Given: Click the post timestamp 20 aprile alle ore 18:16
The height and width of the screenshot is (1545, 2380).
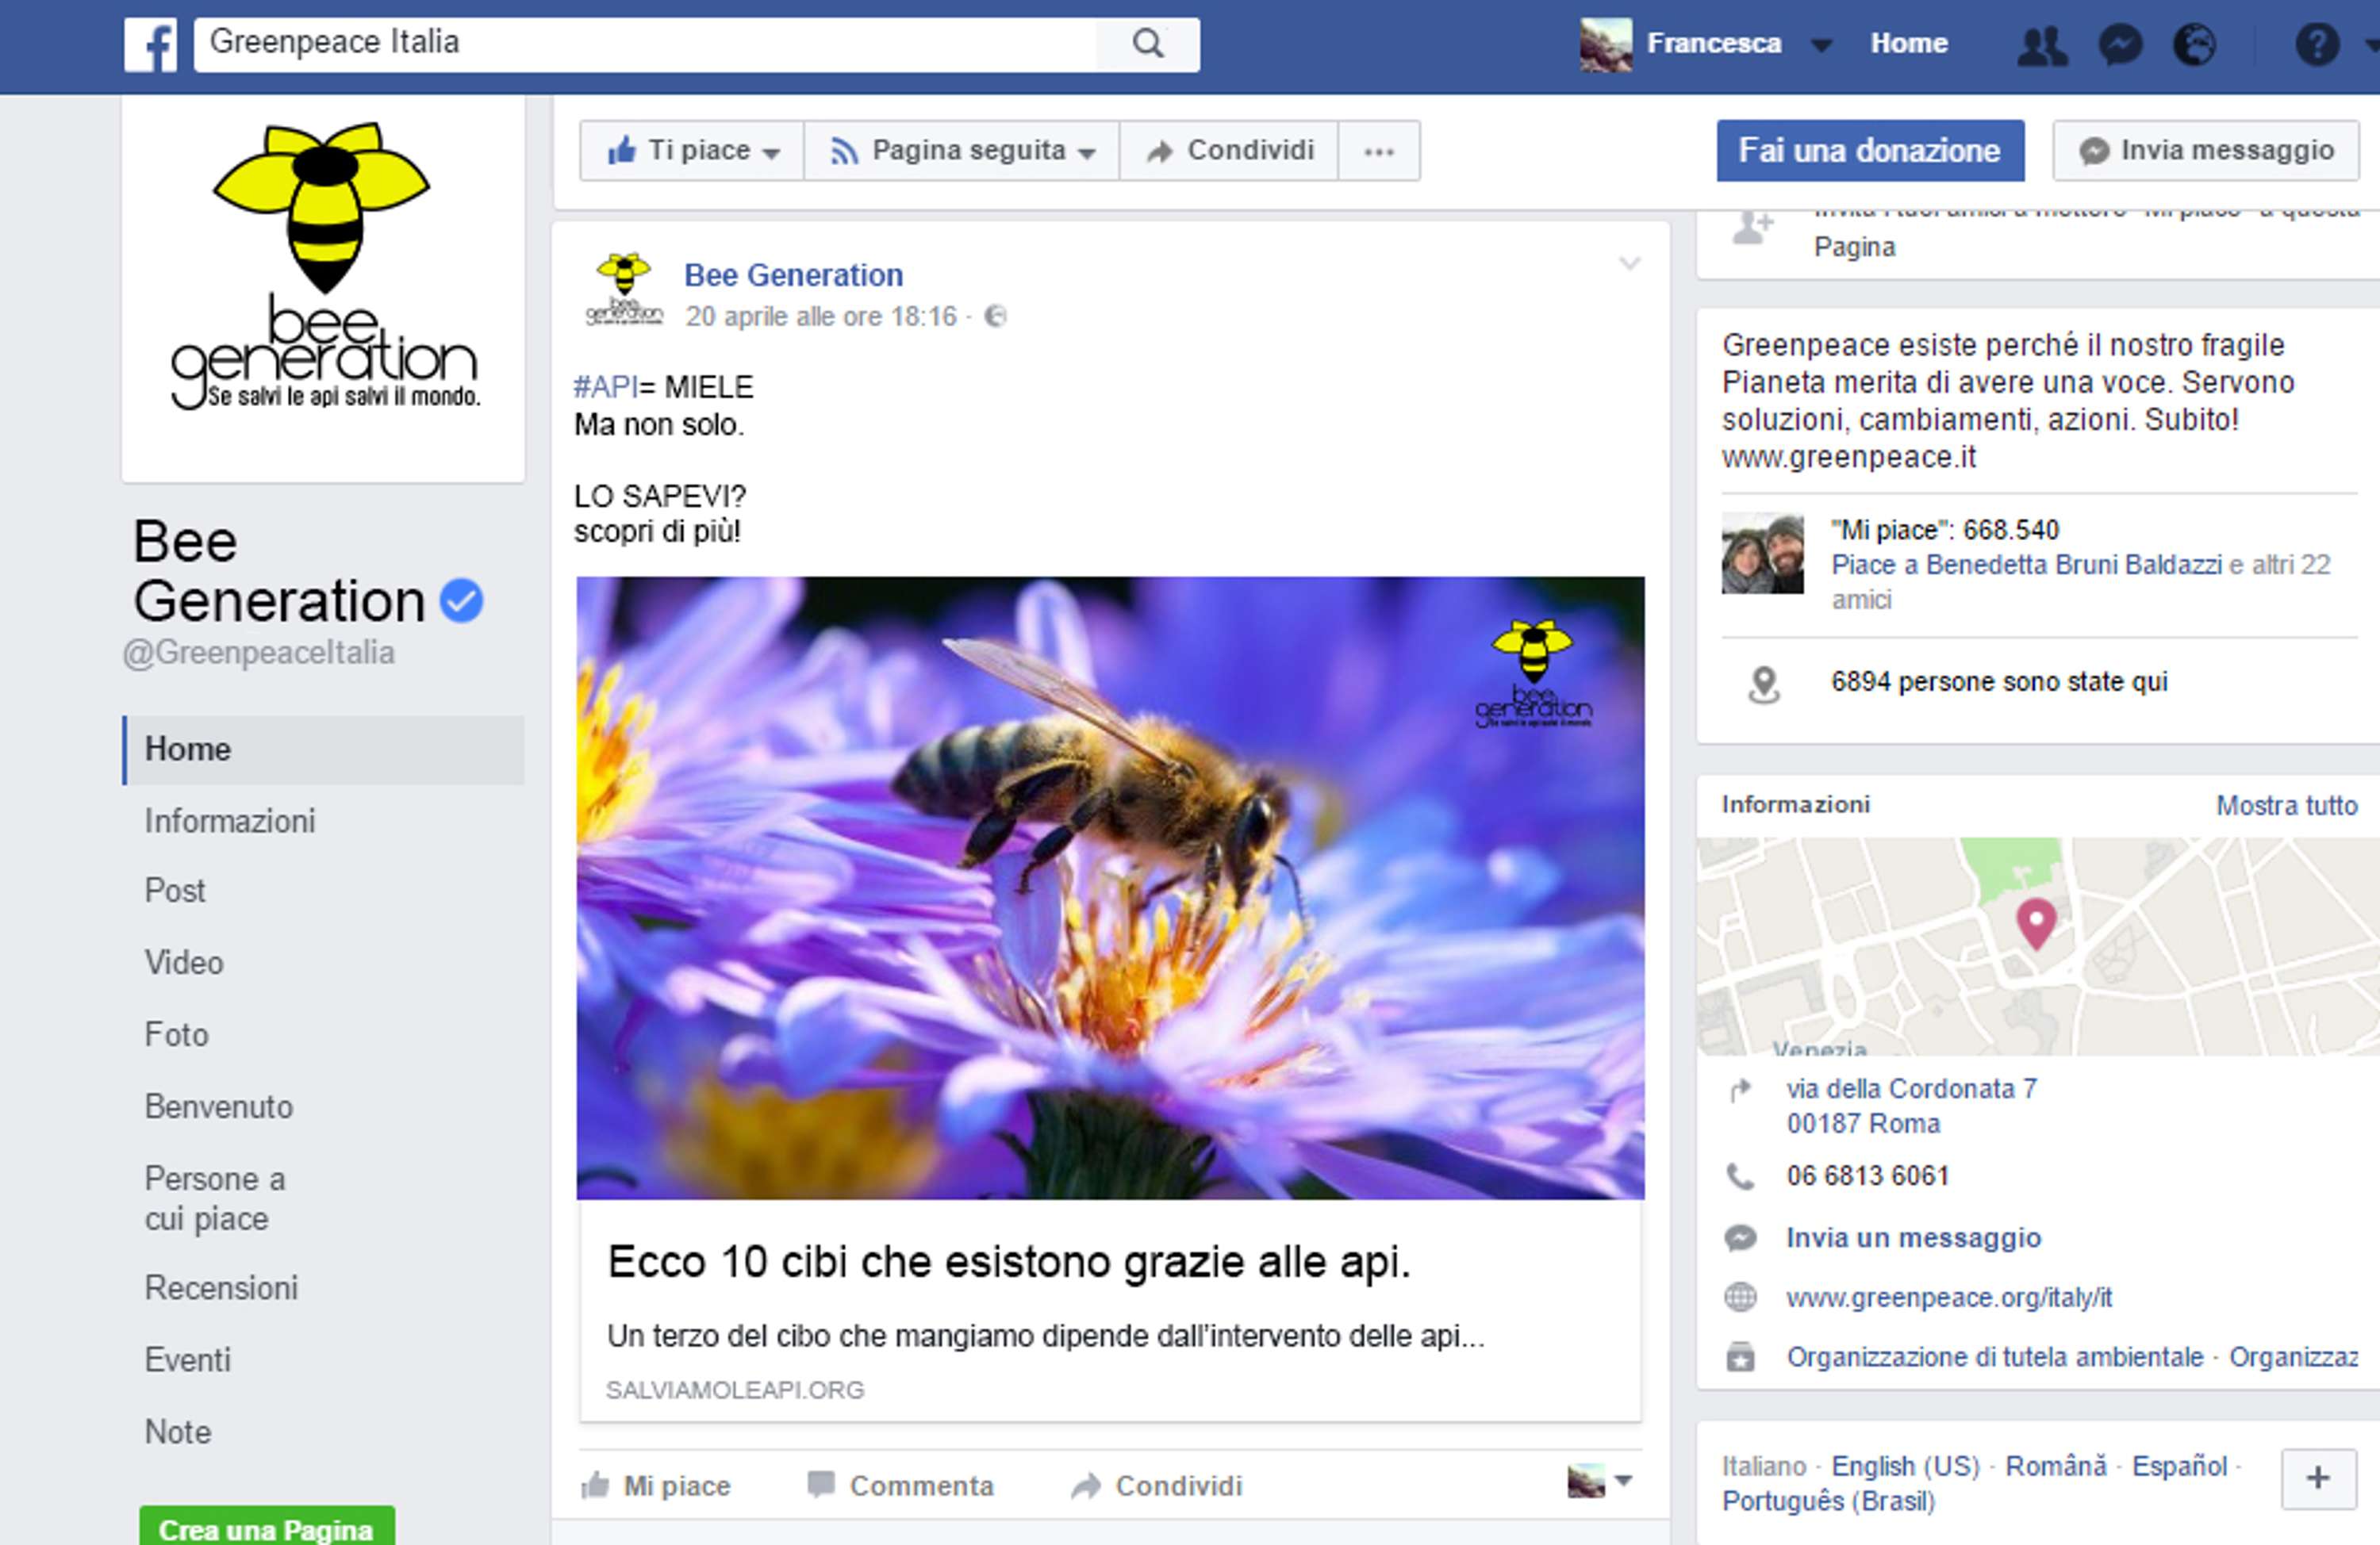Looking at the screenshot, I should click(x=821, y=317).
